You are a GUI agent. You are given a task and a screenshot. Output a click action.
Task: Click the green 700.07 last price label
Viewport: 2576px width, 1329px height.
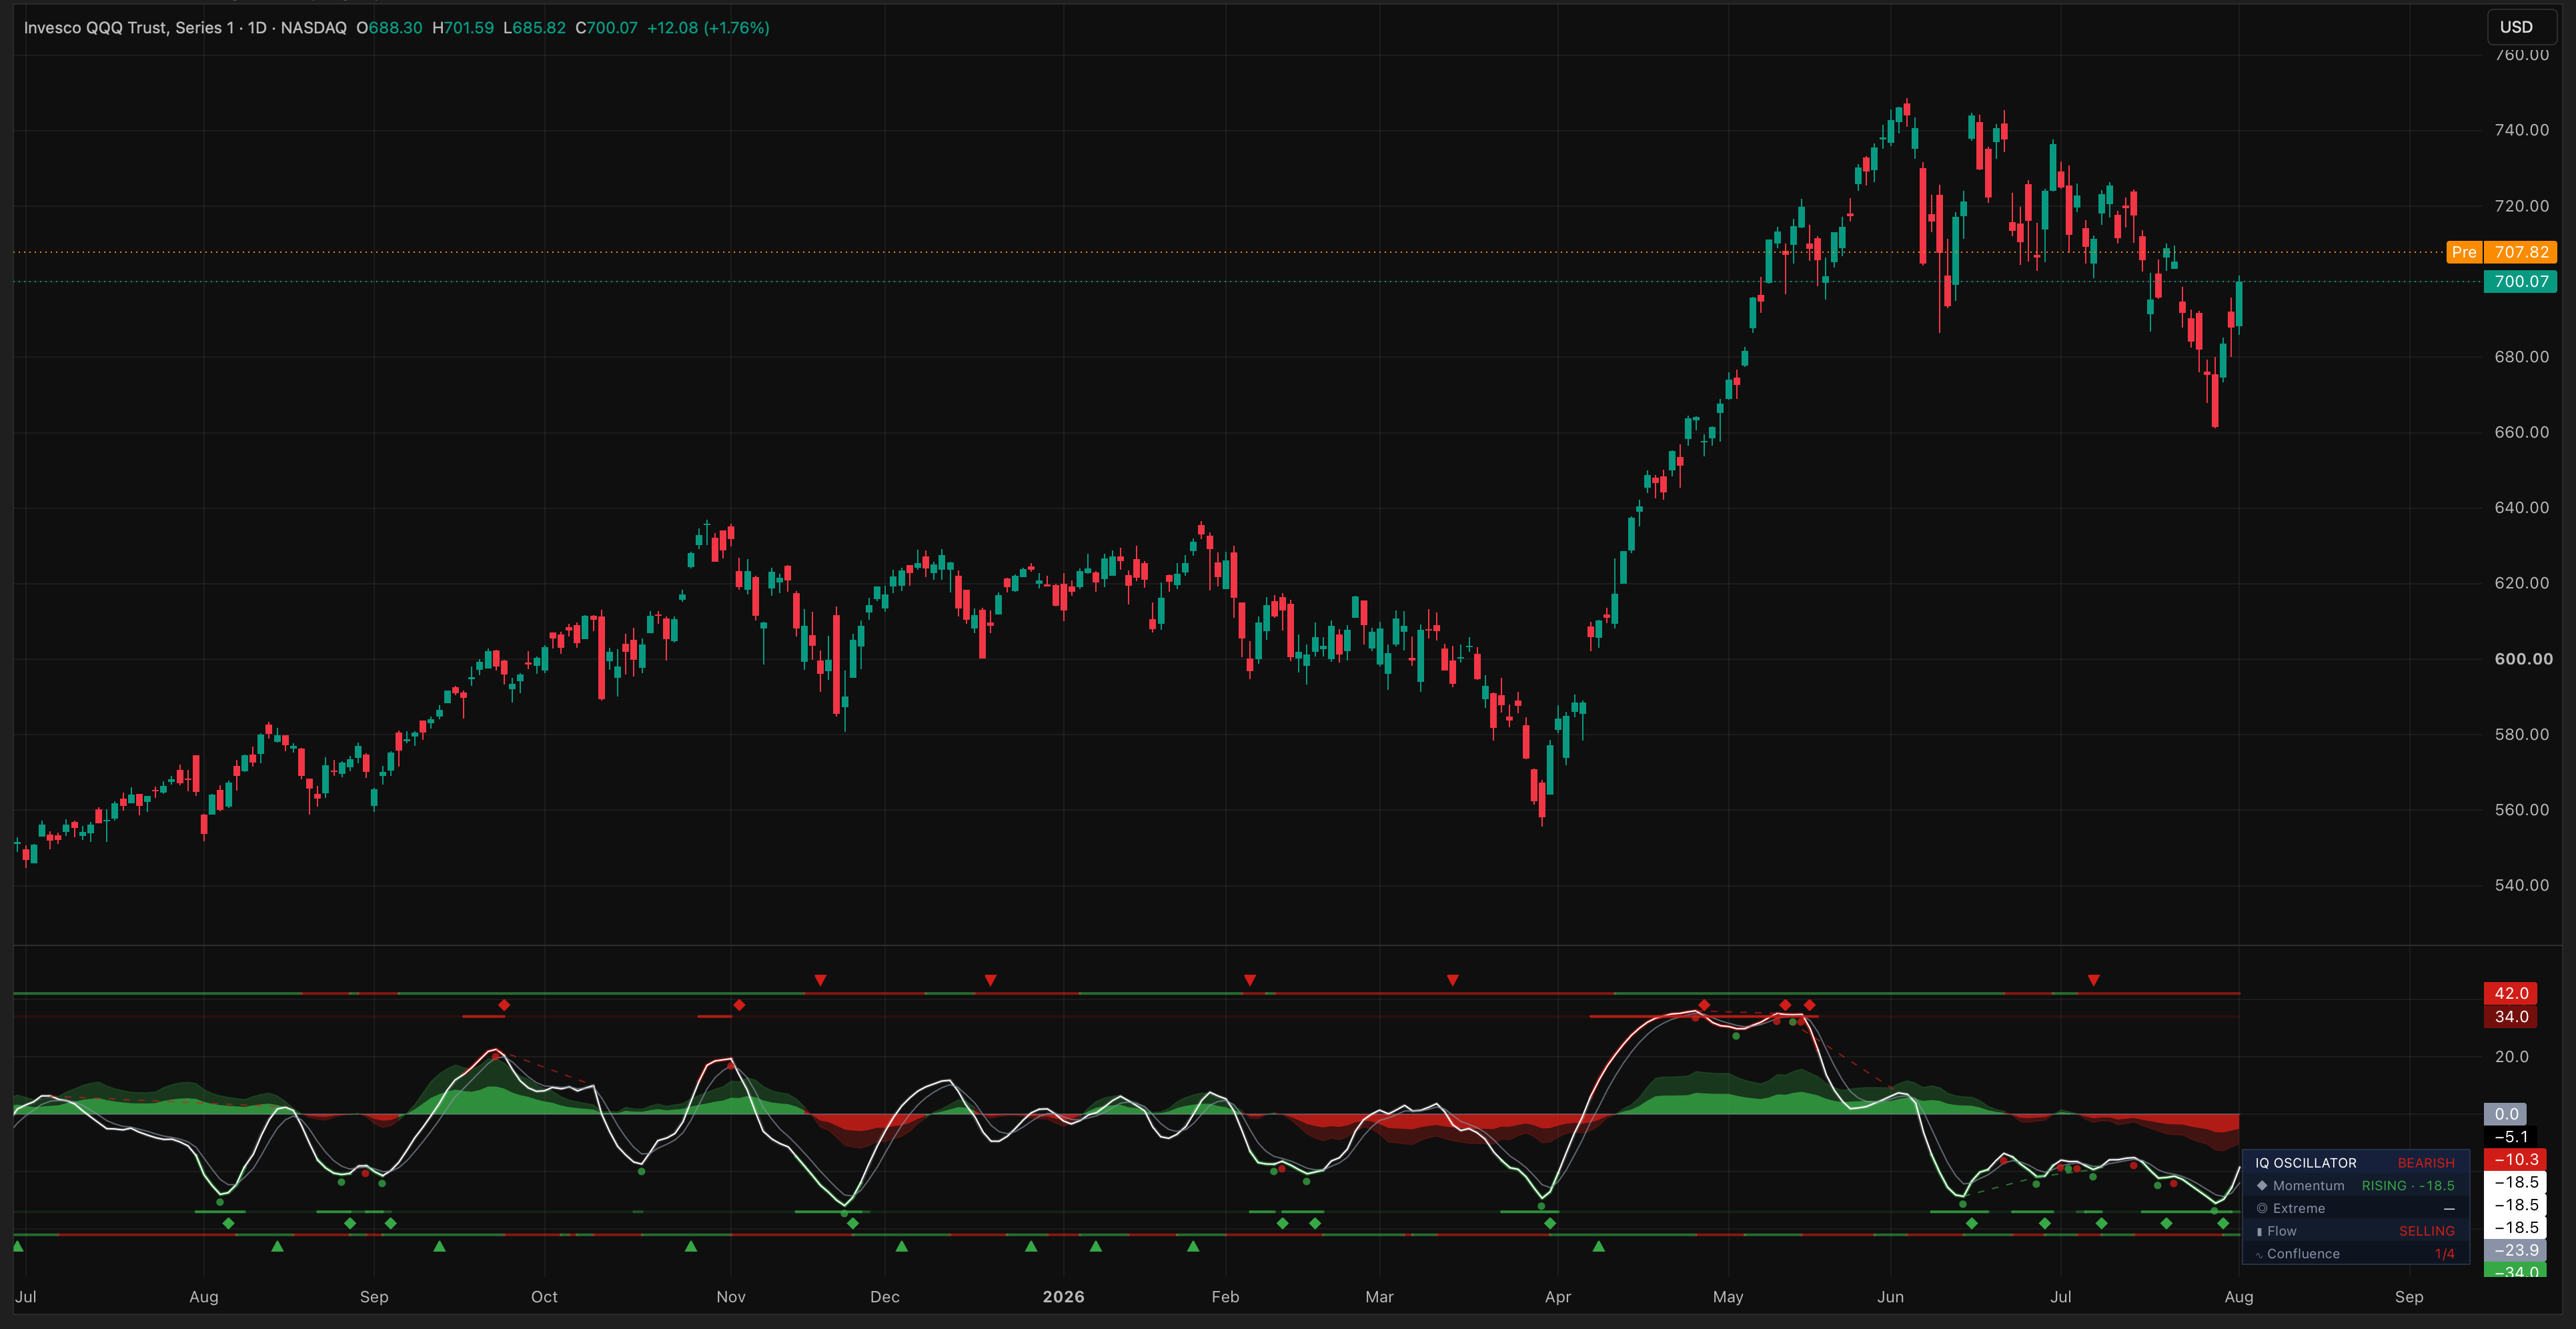click(x=2520, y=282)
